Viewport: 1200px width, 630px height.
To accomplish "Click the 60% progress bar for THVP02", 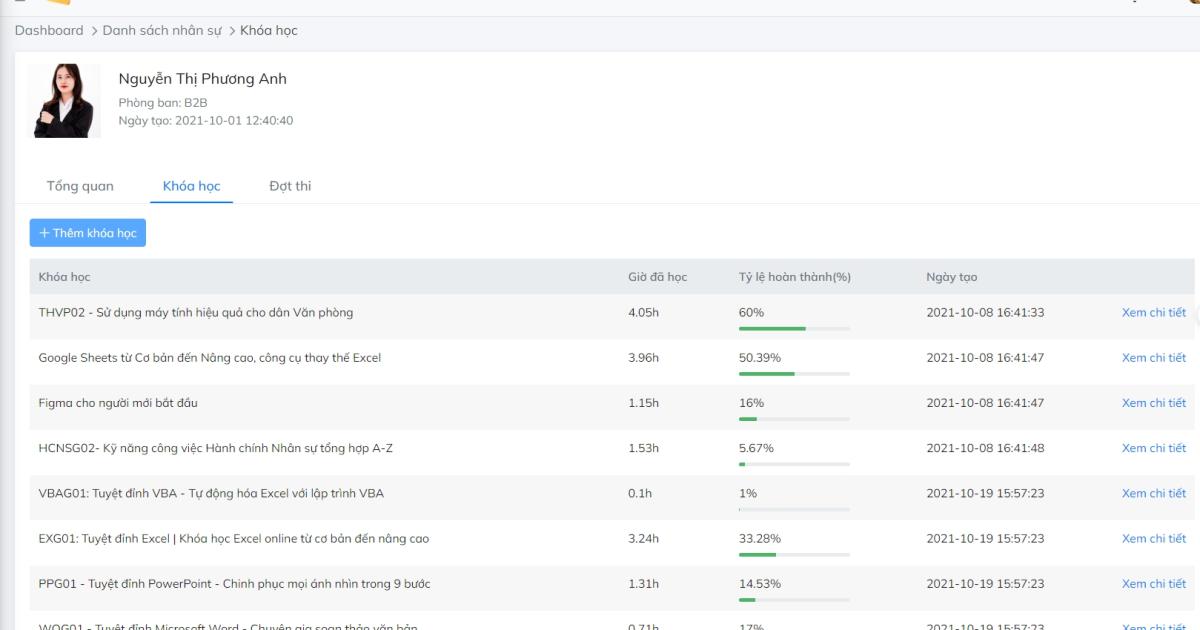I will (x=794, y=328).
